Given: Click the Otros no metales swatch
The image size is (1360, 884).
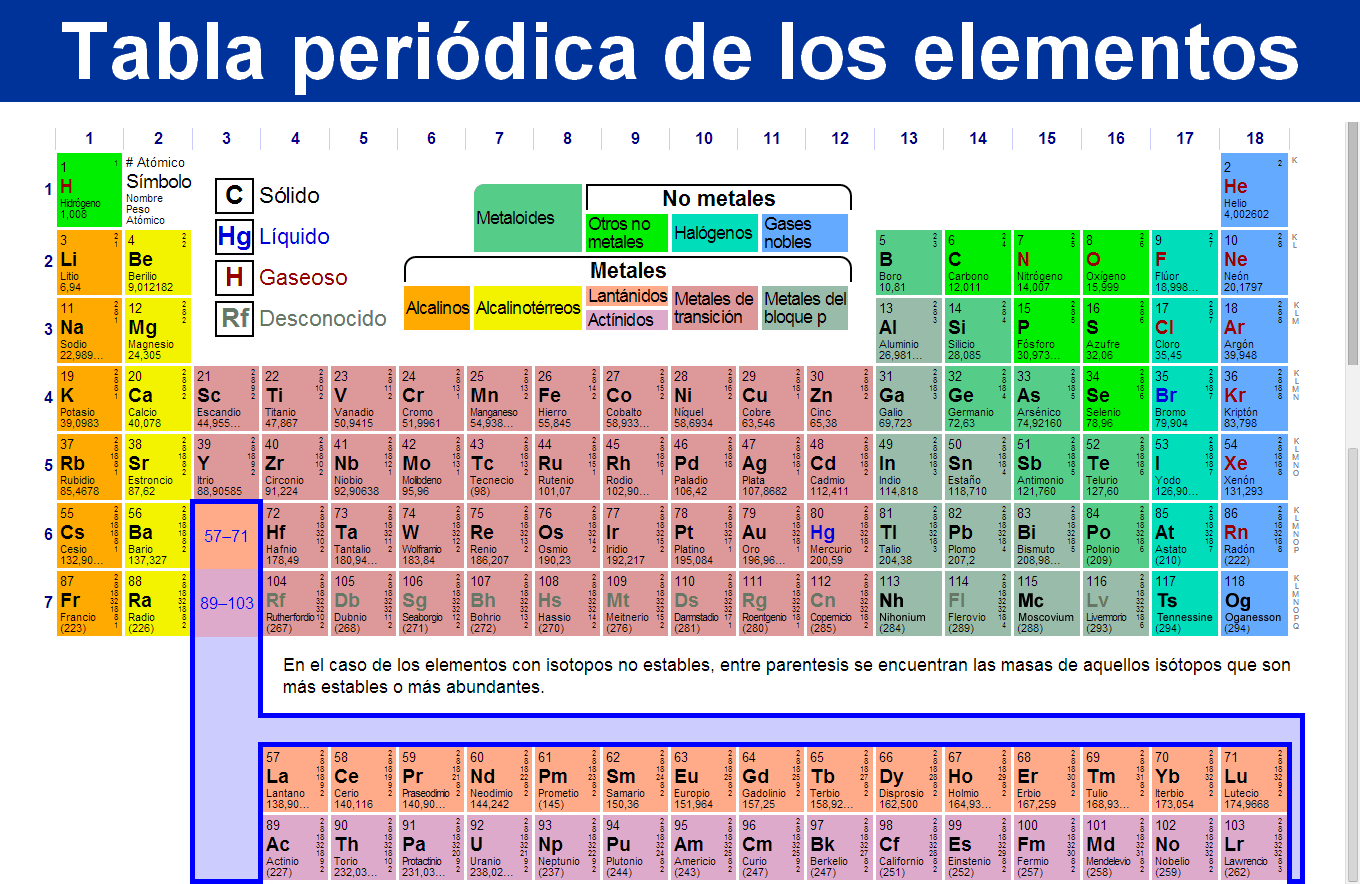Looking at the screenshot, I should coord(627,233).
